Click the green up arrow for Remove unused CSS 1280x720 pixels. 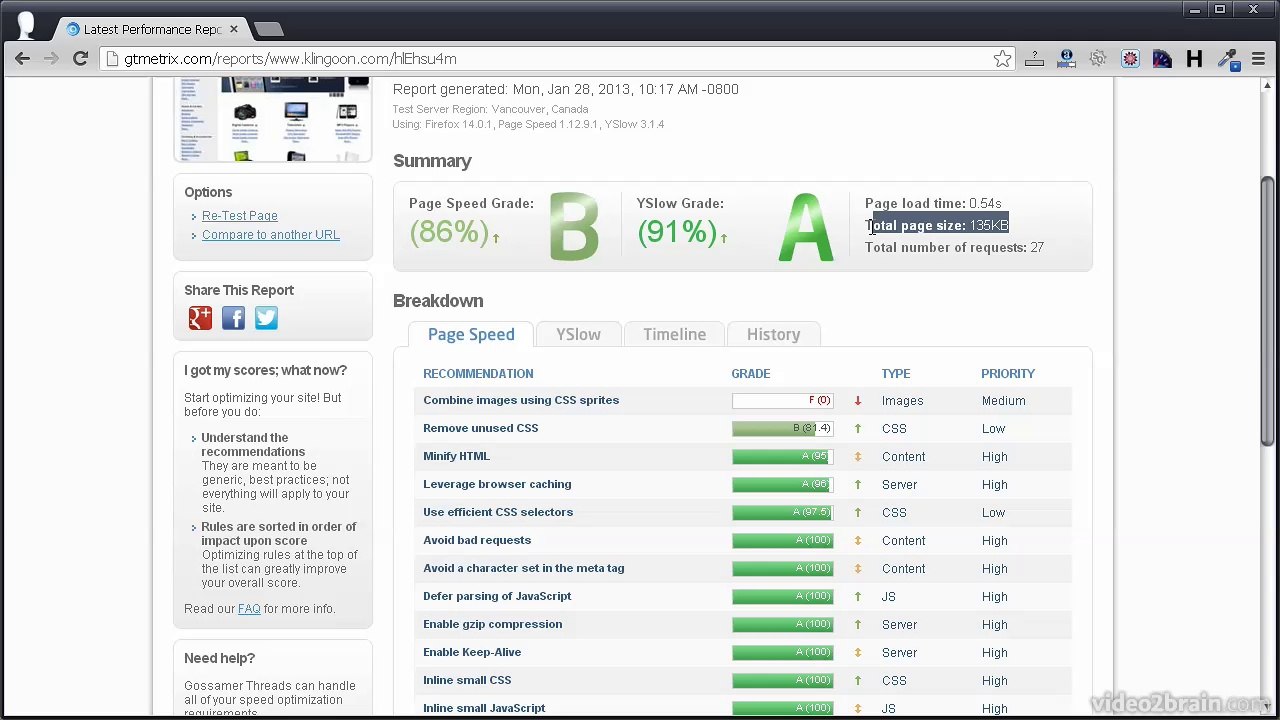(x=857, y=429)
